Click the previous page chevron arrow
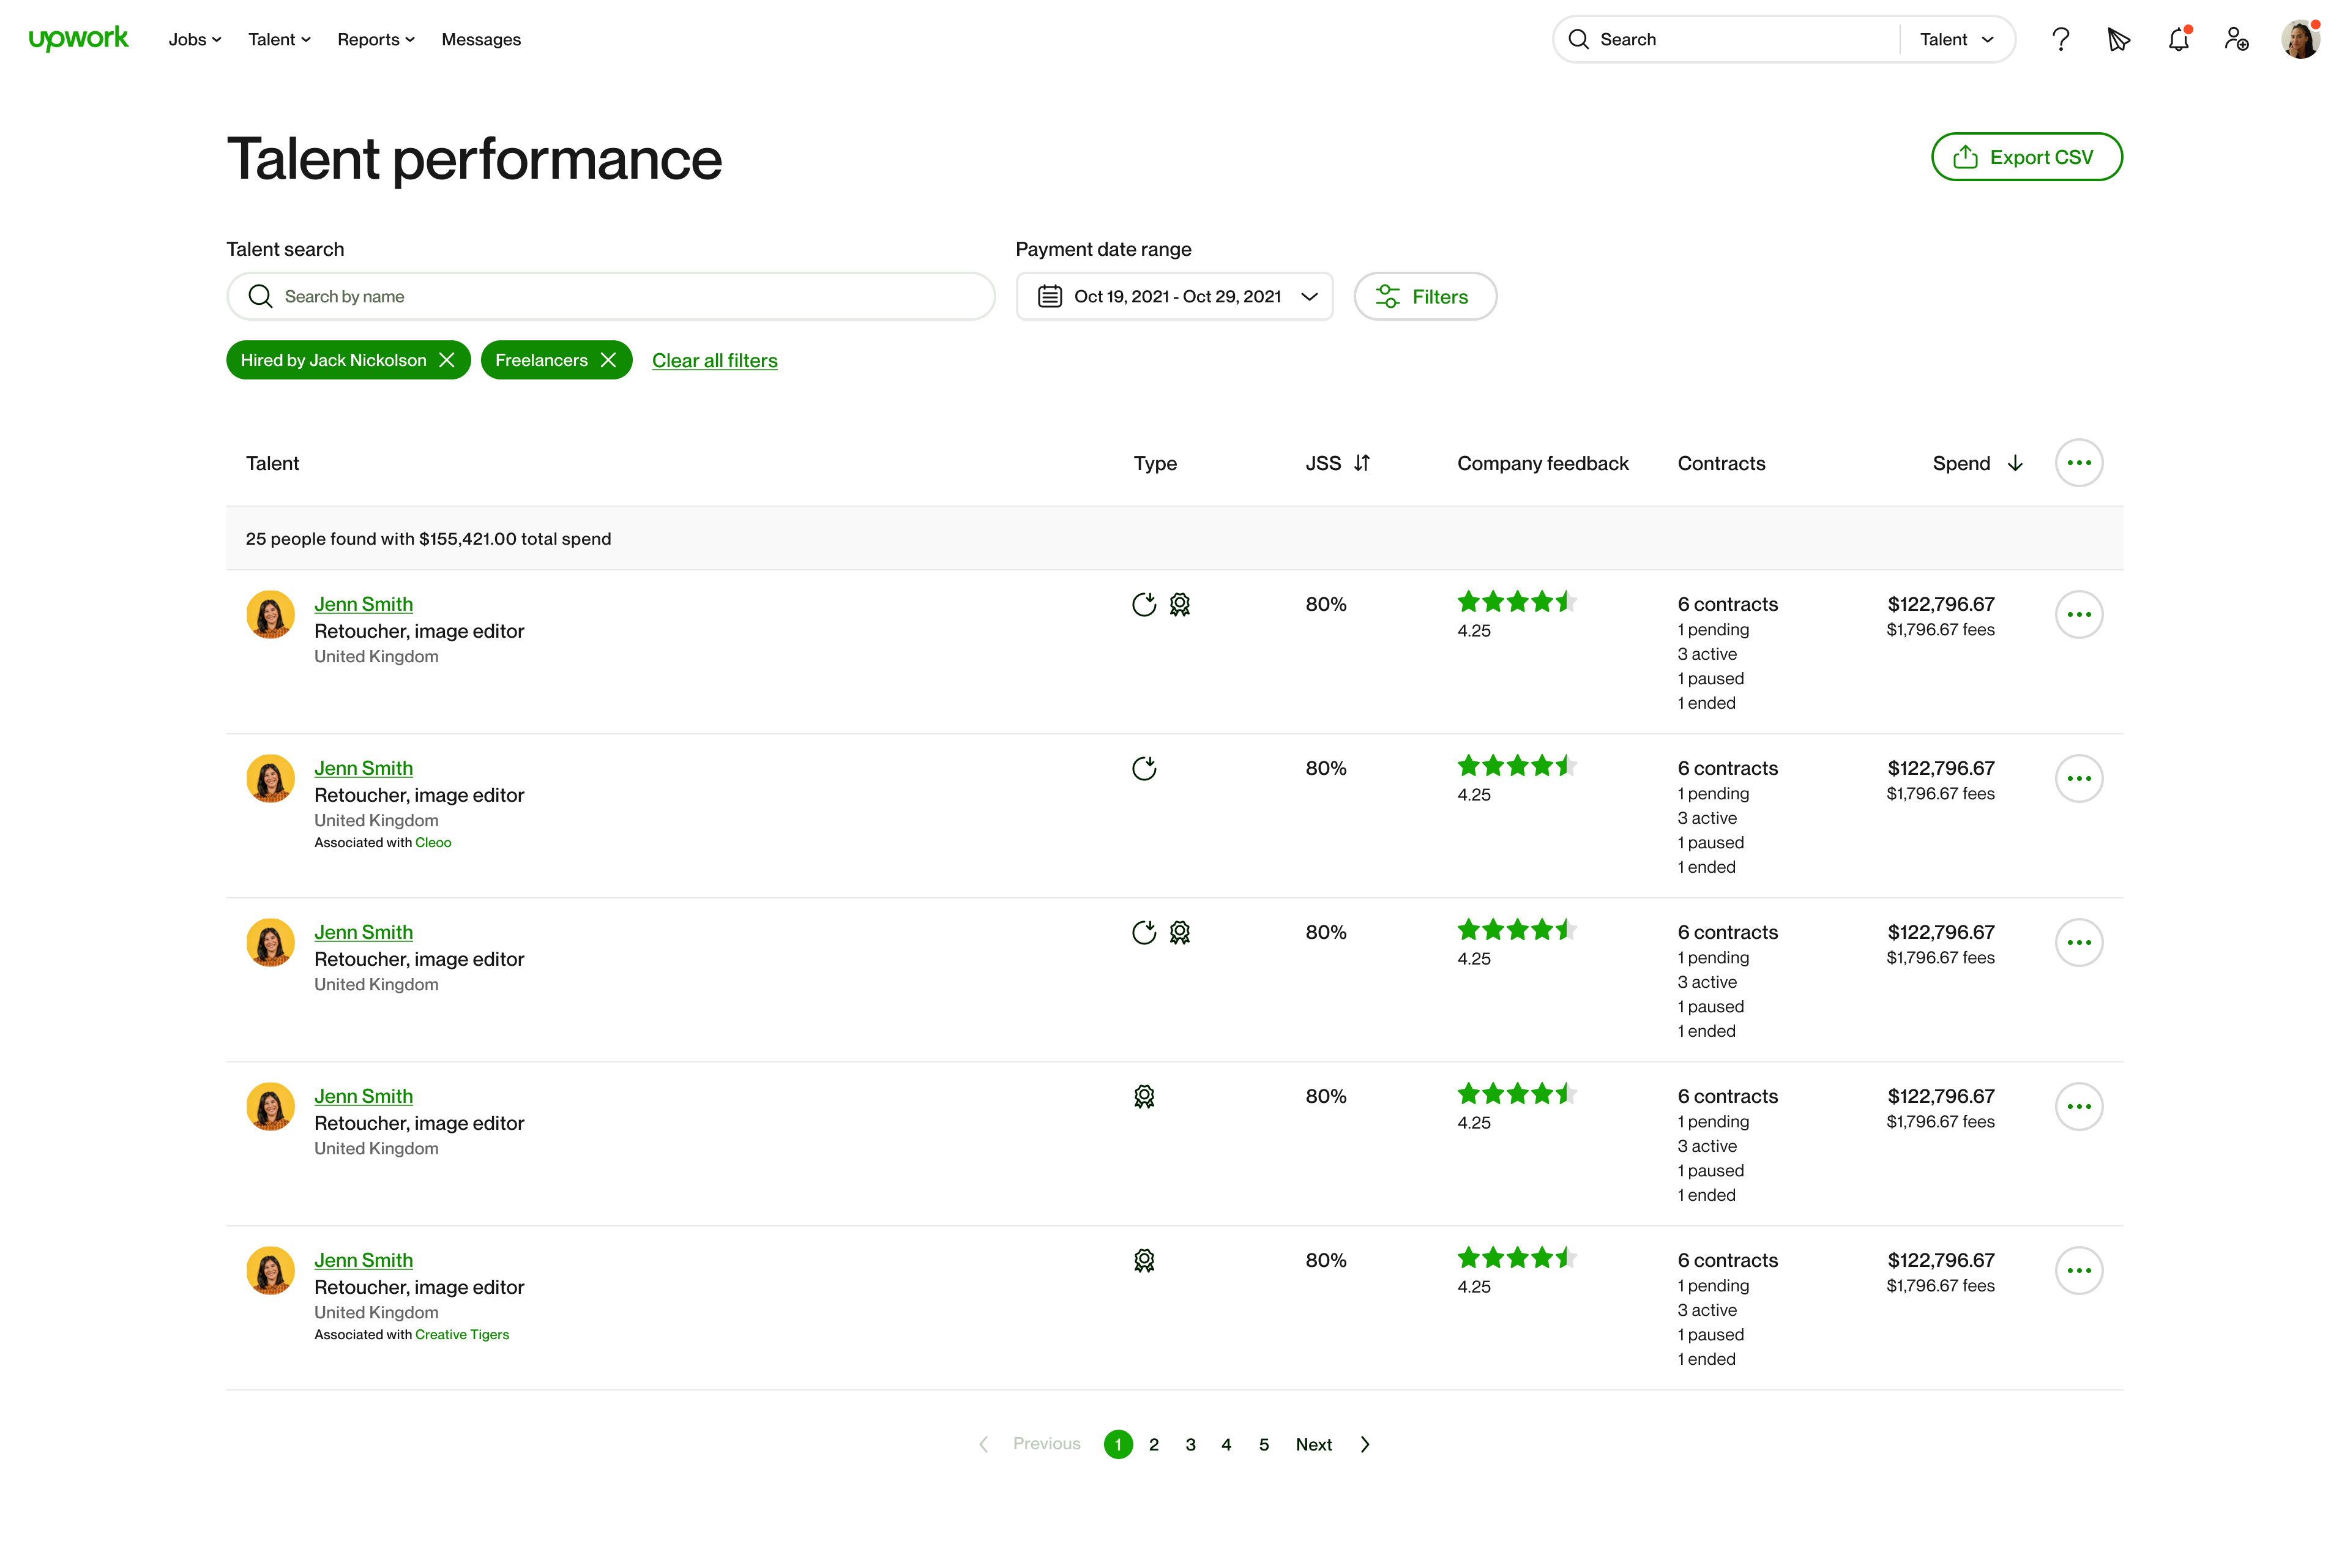Image resolution: width=2350 pixels, height=1568 pixels. 983,1444
